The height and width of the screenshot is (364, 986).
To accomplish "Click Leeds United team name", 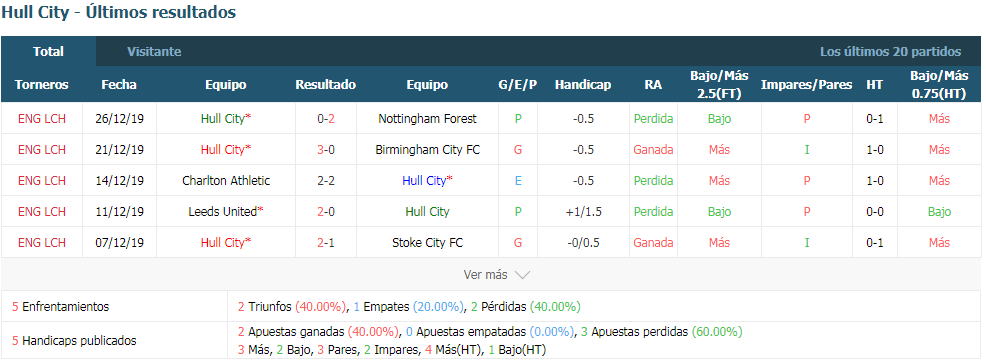I will click(x=223, y=211).
